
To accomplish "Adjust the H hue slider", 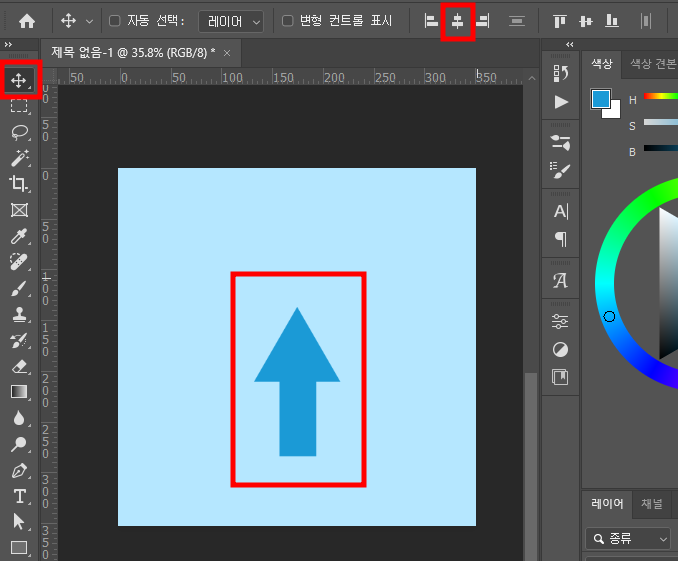I will pos(661,96).
